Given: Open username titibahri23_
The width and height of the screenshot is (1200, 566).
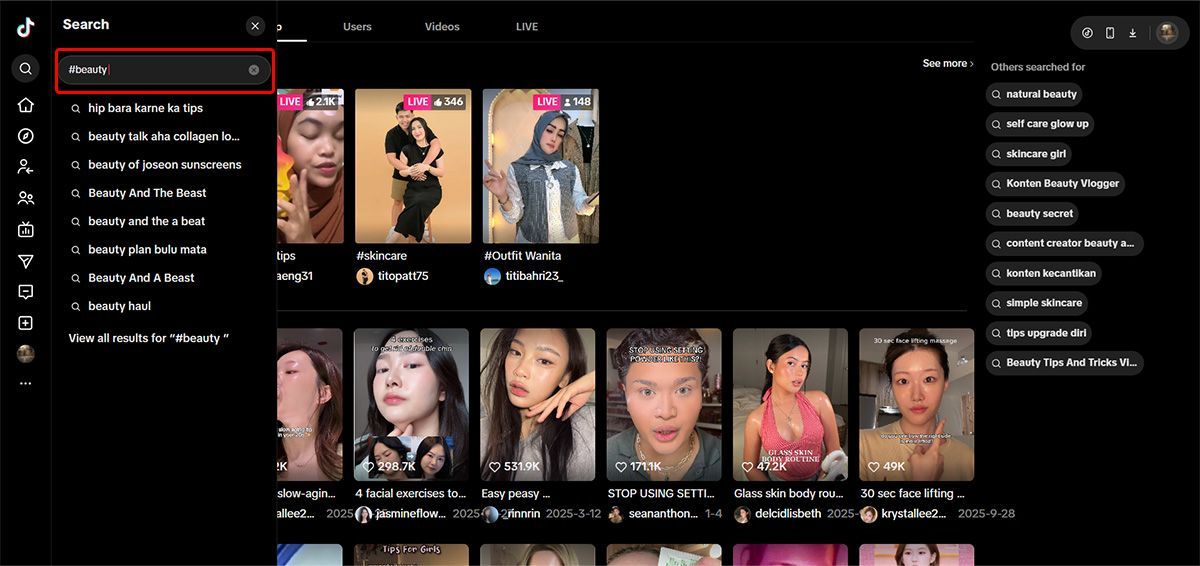Looking at the screenshot, I should pyautogui.click(x=535, y=276).
